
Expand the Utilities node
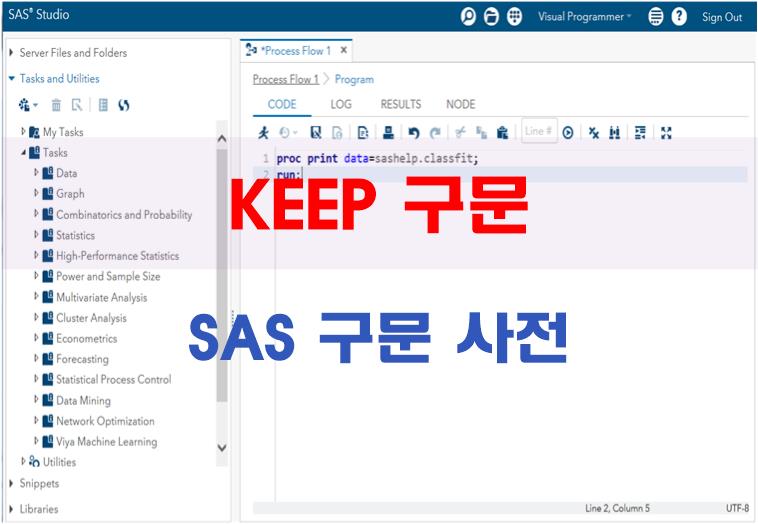pos(23,461)
